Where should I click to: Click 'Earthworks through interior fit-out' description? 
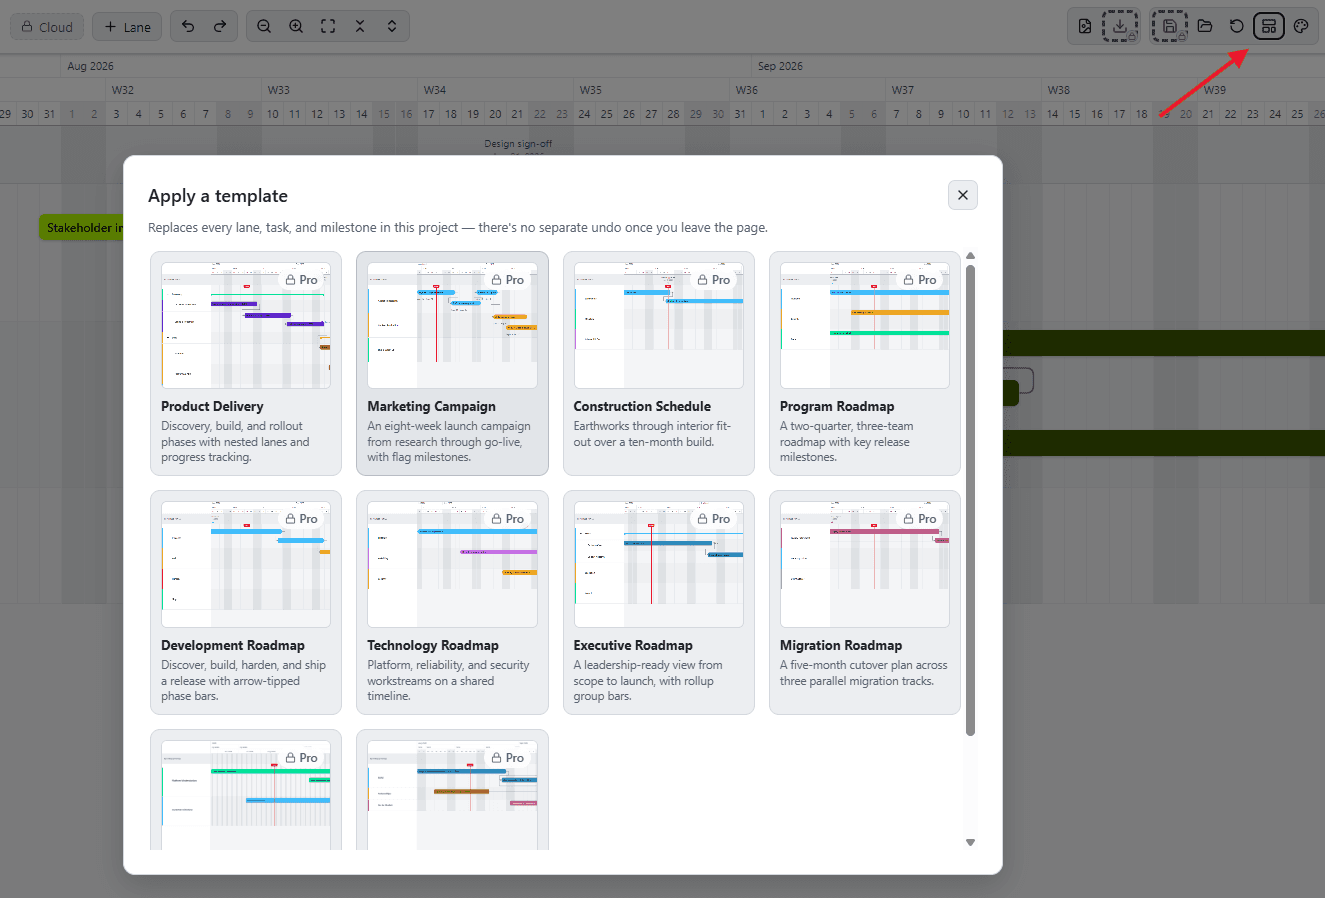tap(652, 434)
